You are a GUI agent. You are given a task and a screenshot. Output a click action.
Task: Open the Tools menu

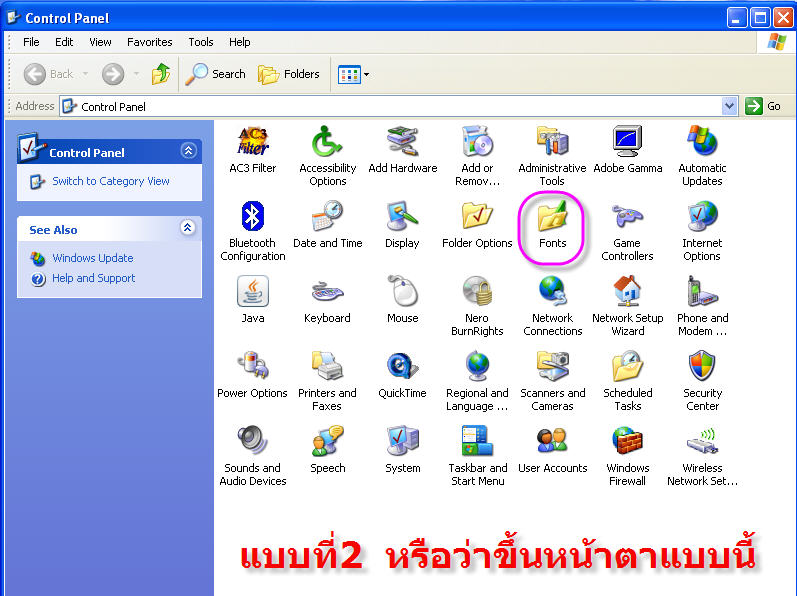pos(201,42)
